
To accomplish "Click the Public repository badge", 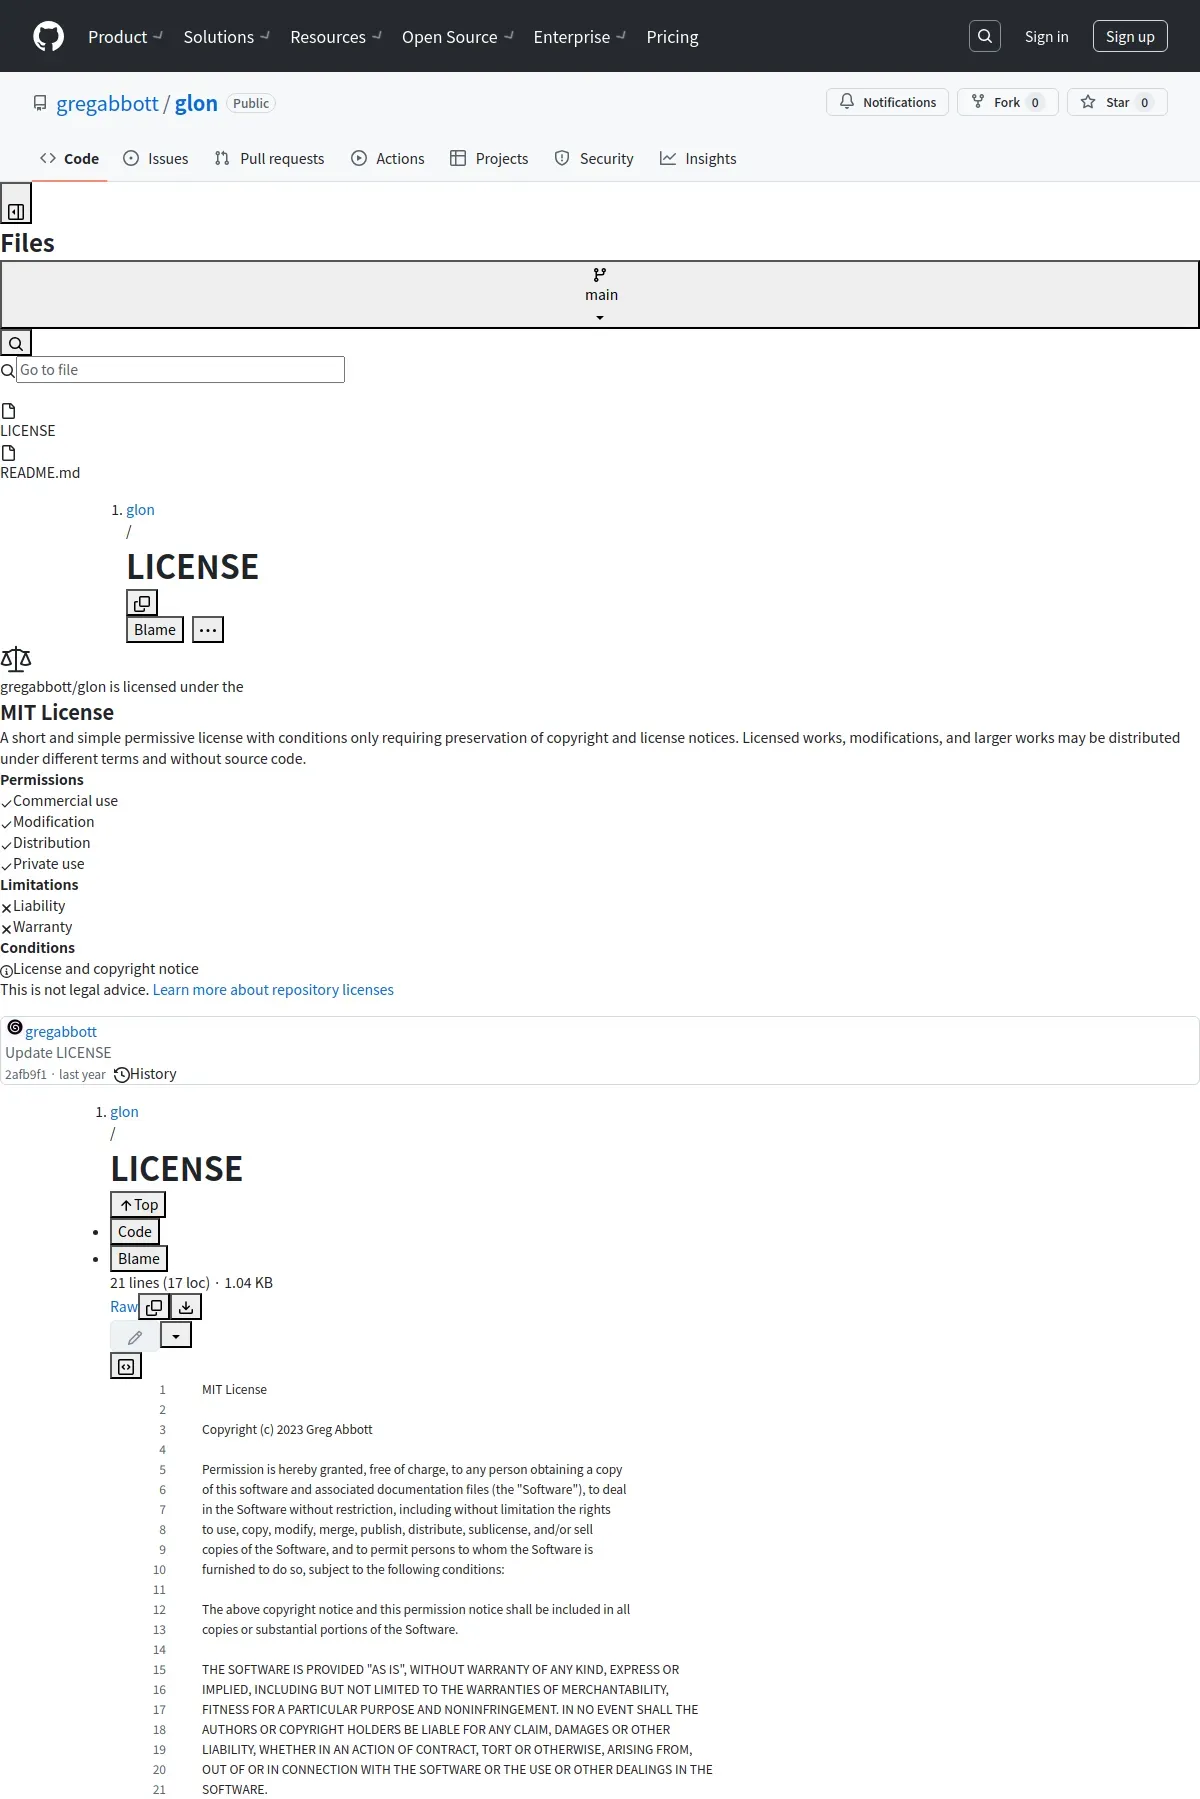I will [251, 103].
